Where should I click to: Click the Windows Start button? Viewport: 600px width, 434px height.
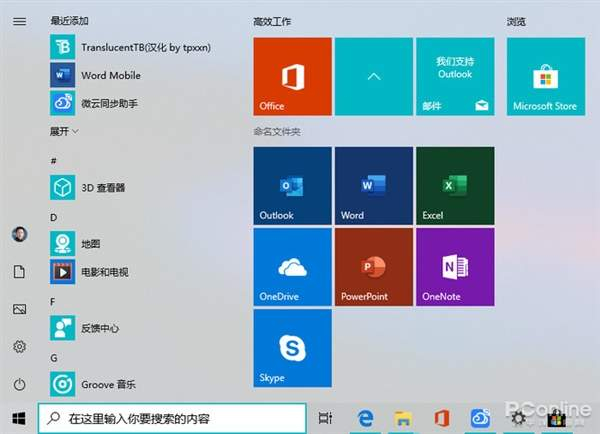(19, 418)
